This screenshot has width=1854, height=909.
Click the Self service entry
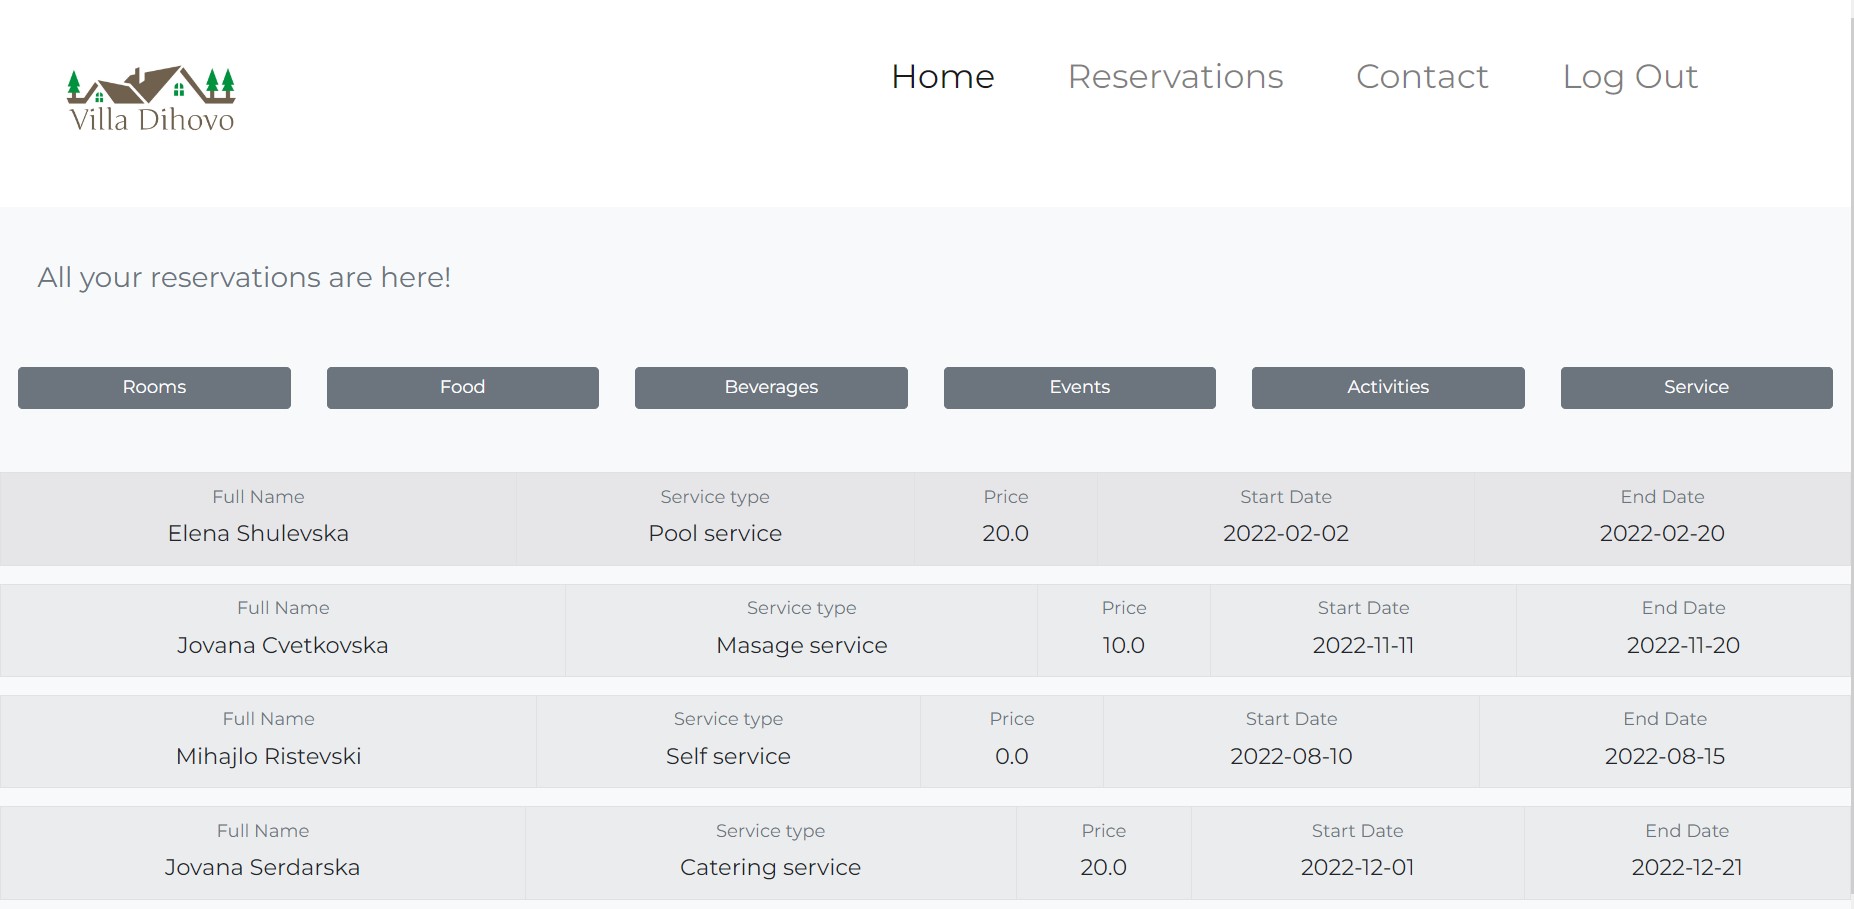pos(728,756)
